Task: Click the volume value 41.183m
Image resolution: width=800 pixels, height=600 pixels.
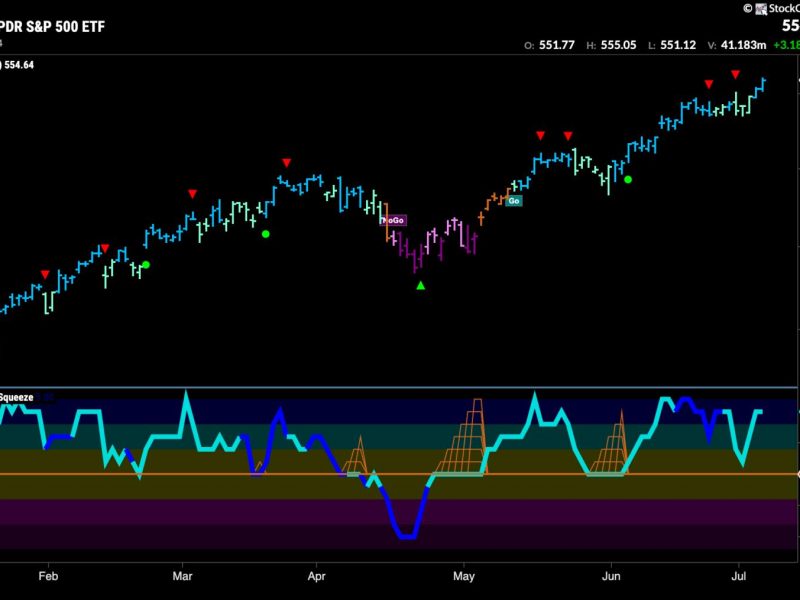Action: click(x=743, y=45)
